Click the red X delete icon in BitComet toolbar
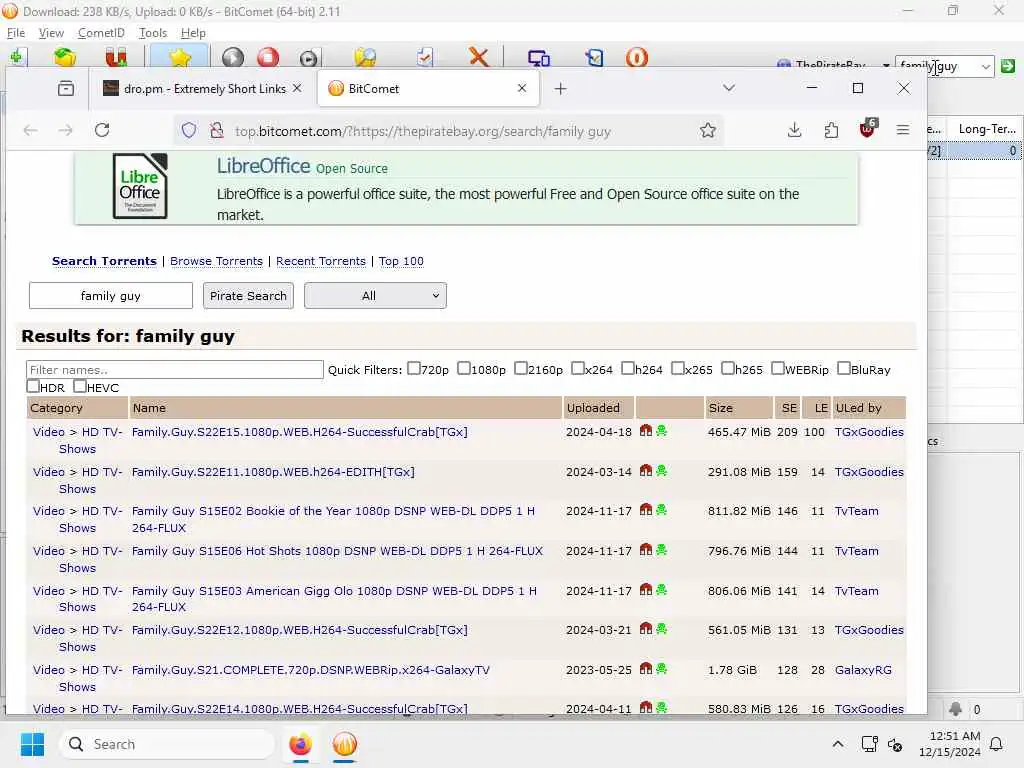This screenshot has height=768, width=1024. (479, 57)
